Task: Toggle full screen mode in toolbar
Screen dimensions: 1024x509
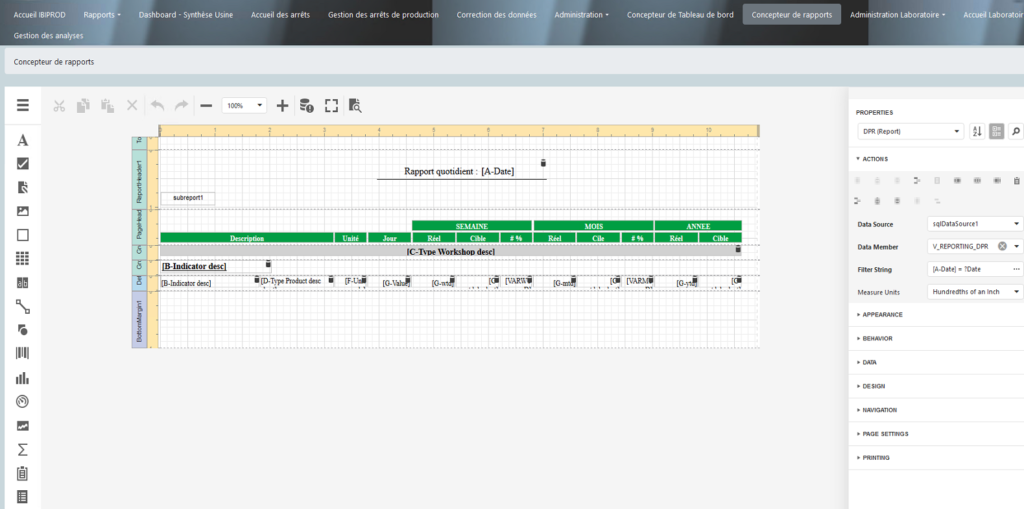Action: [331, 105]
